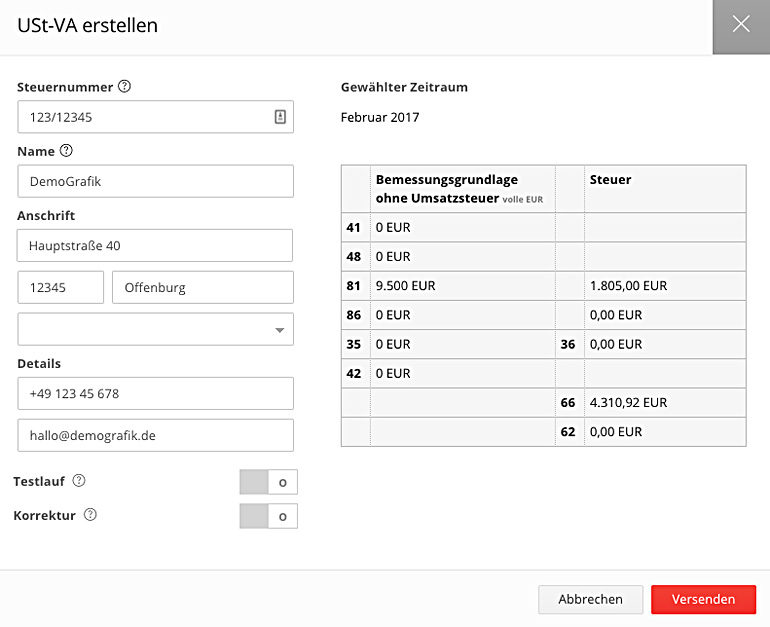Click the postal code field 12345
This screenshot has height=627, width=770.
click(x=61, y=287)
